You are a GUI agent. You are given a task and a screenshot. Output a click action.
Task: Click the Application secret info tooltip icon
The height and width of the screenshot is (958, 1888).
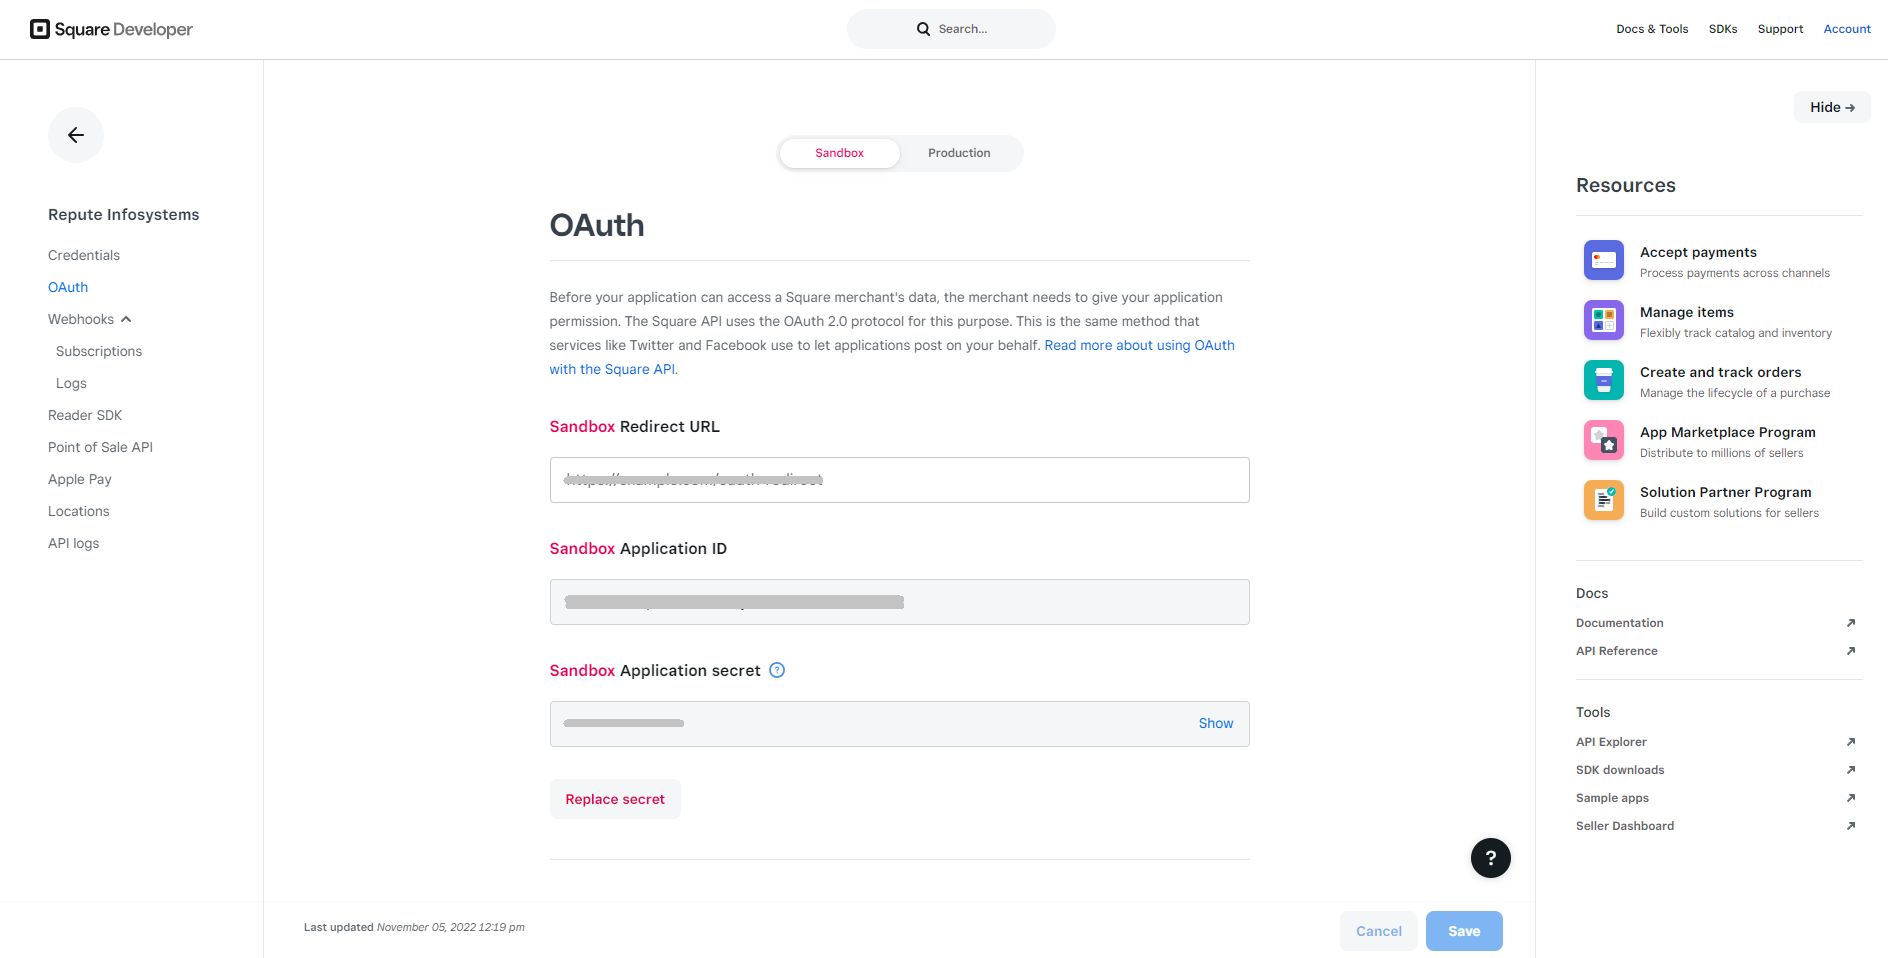click(777, 670)
